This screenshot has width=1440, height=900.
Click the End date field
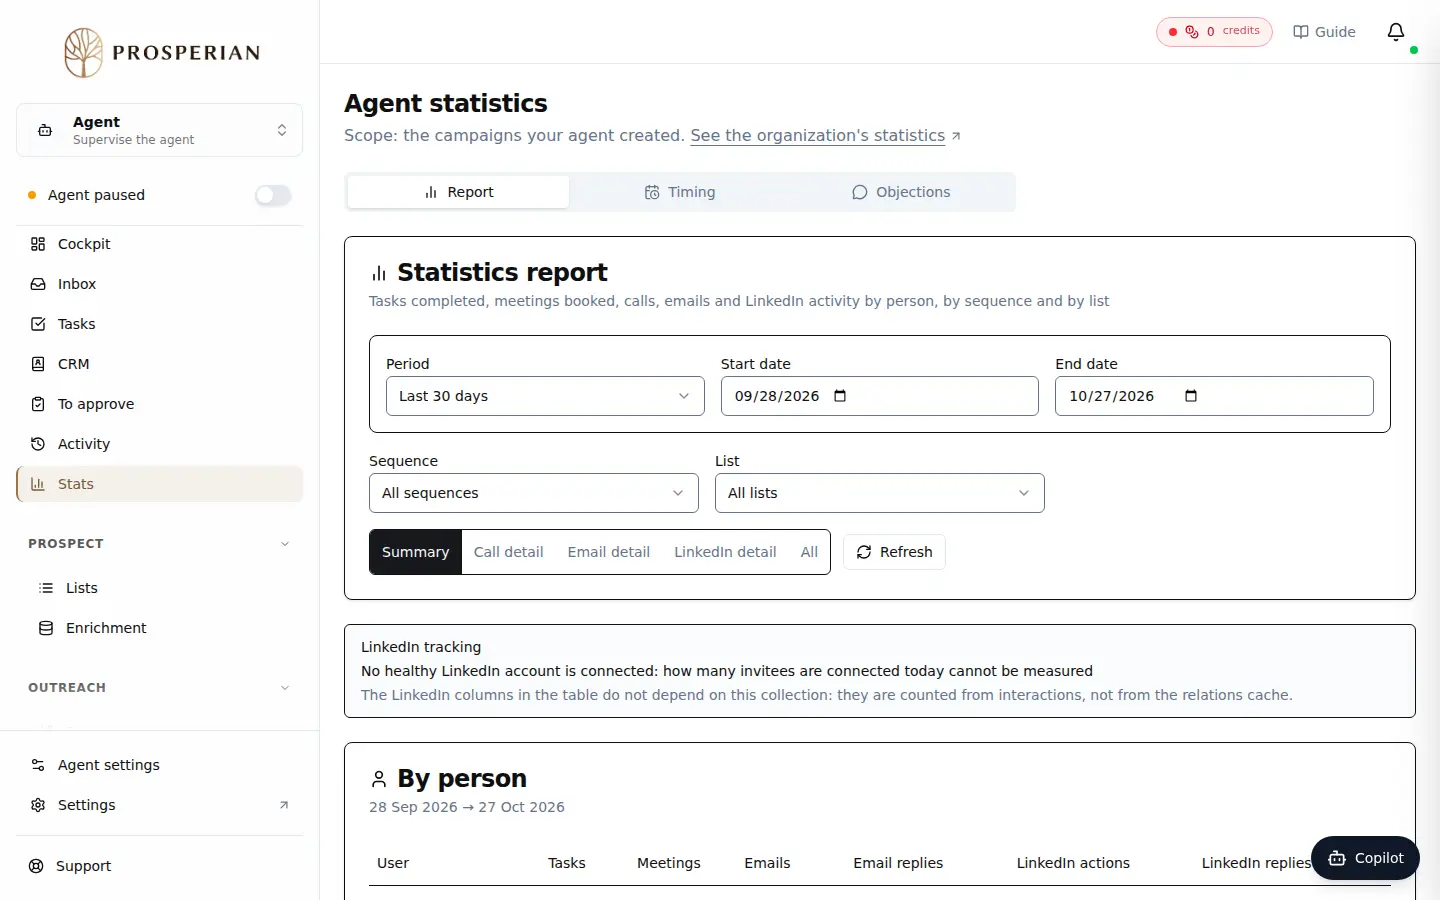pyautogui.click(x=1214, y=396)
